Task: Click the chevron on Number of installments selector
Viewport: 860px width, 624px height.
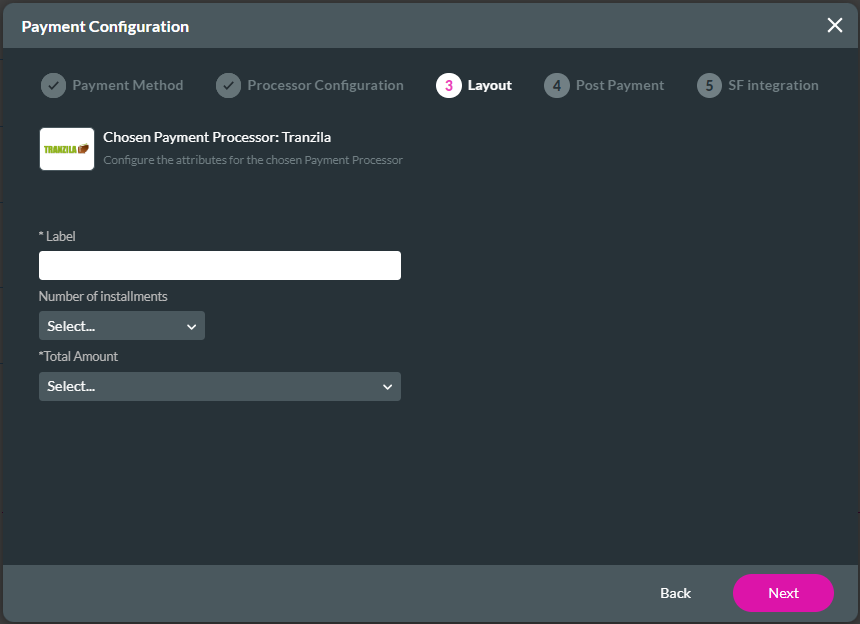Action: (x=192, y=325)
